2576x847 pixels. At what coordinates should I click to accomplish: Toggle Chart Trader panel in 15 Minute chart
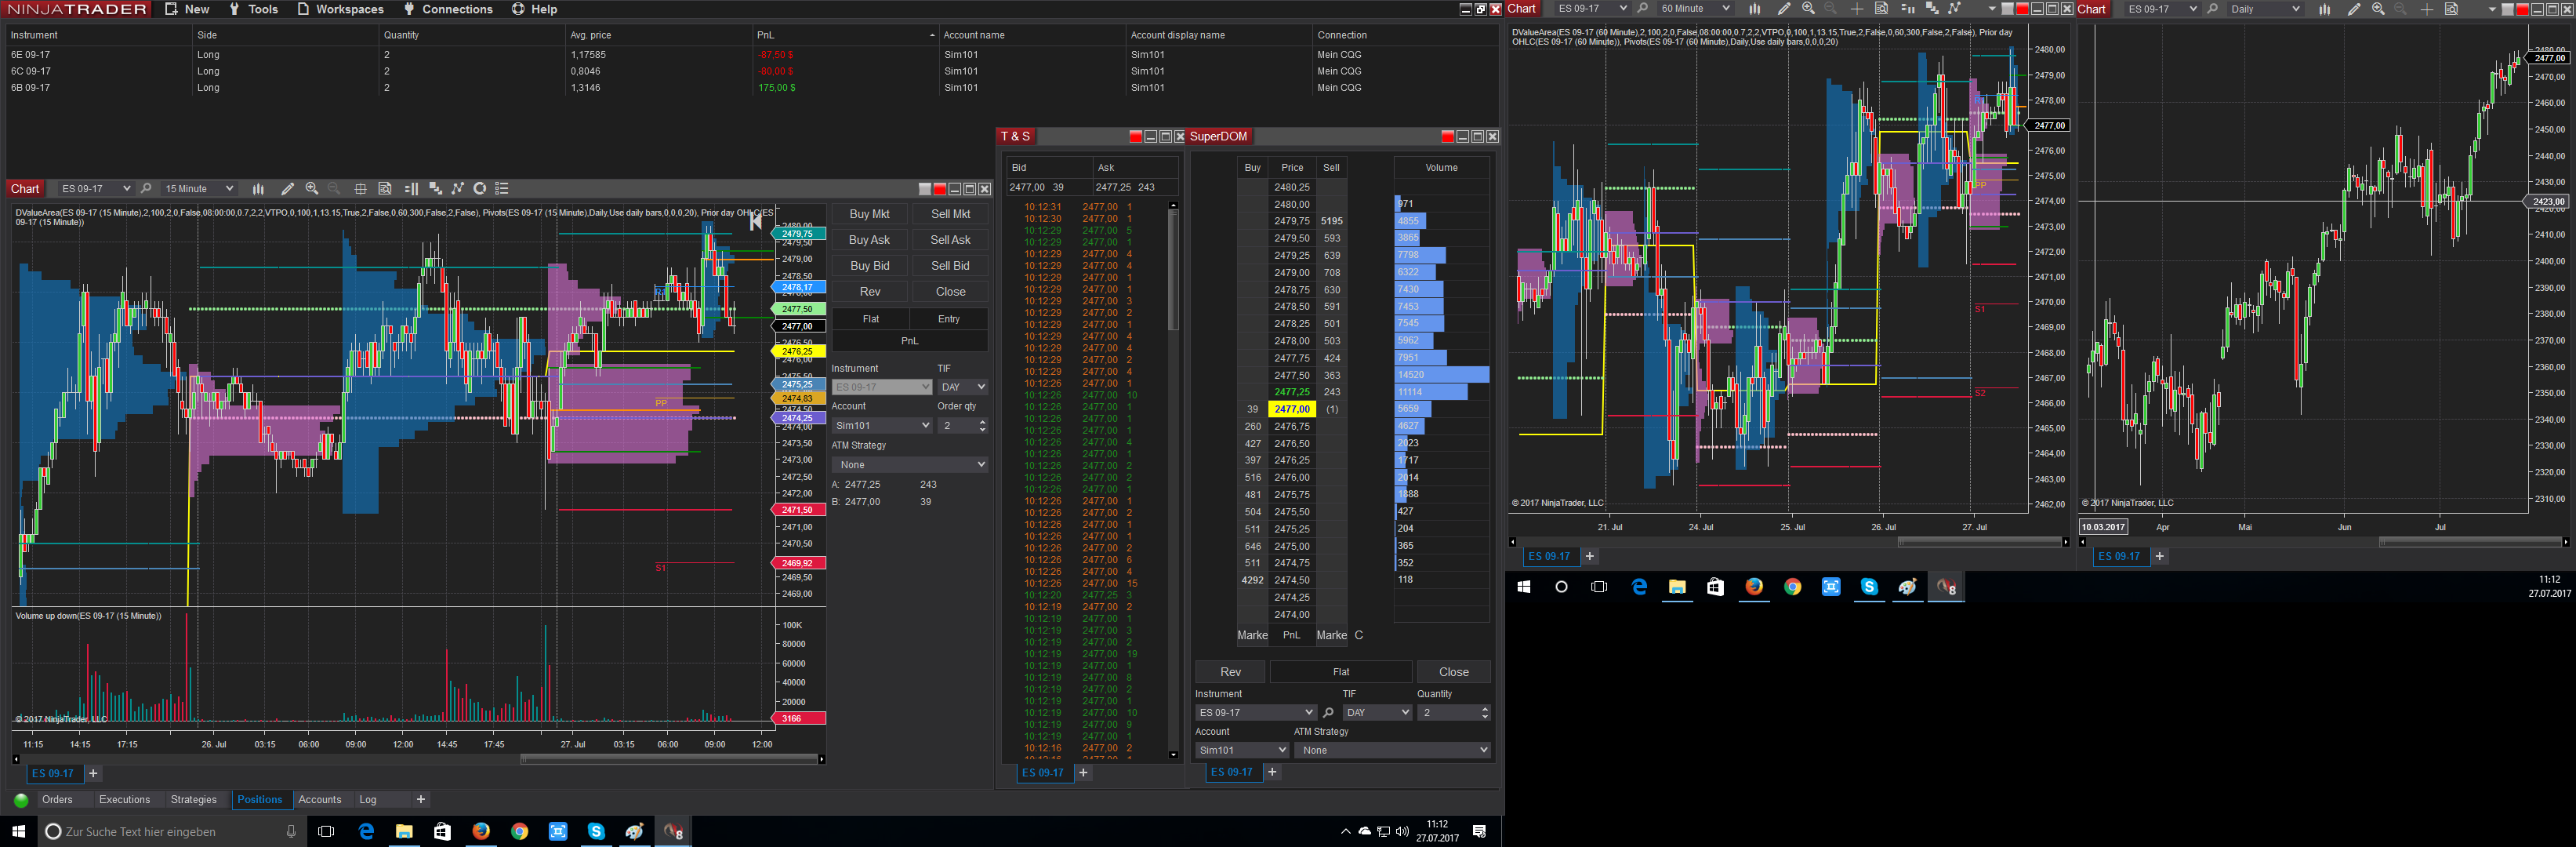tap(411, 189)
